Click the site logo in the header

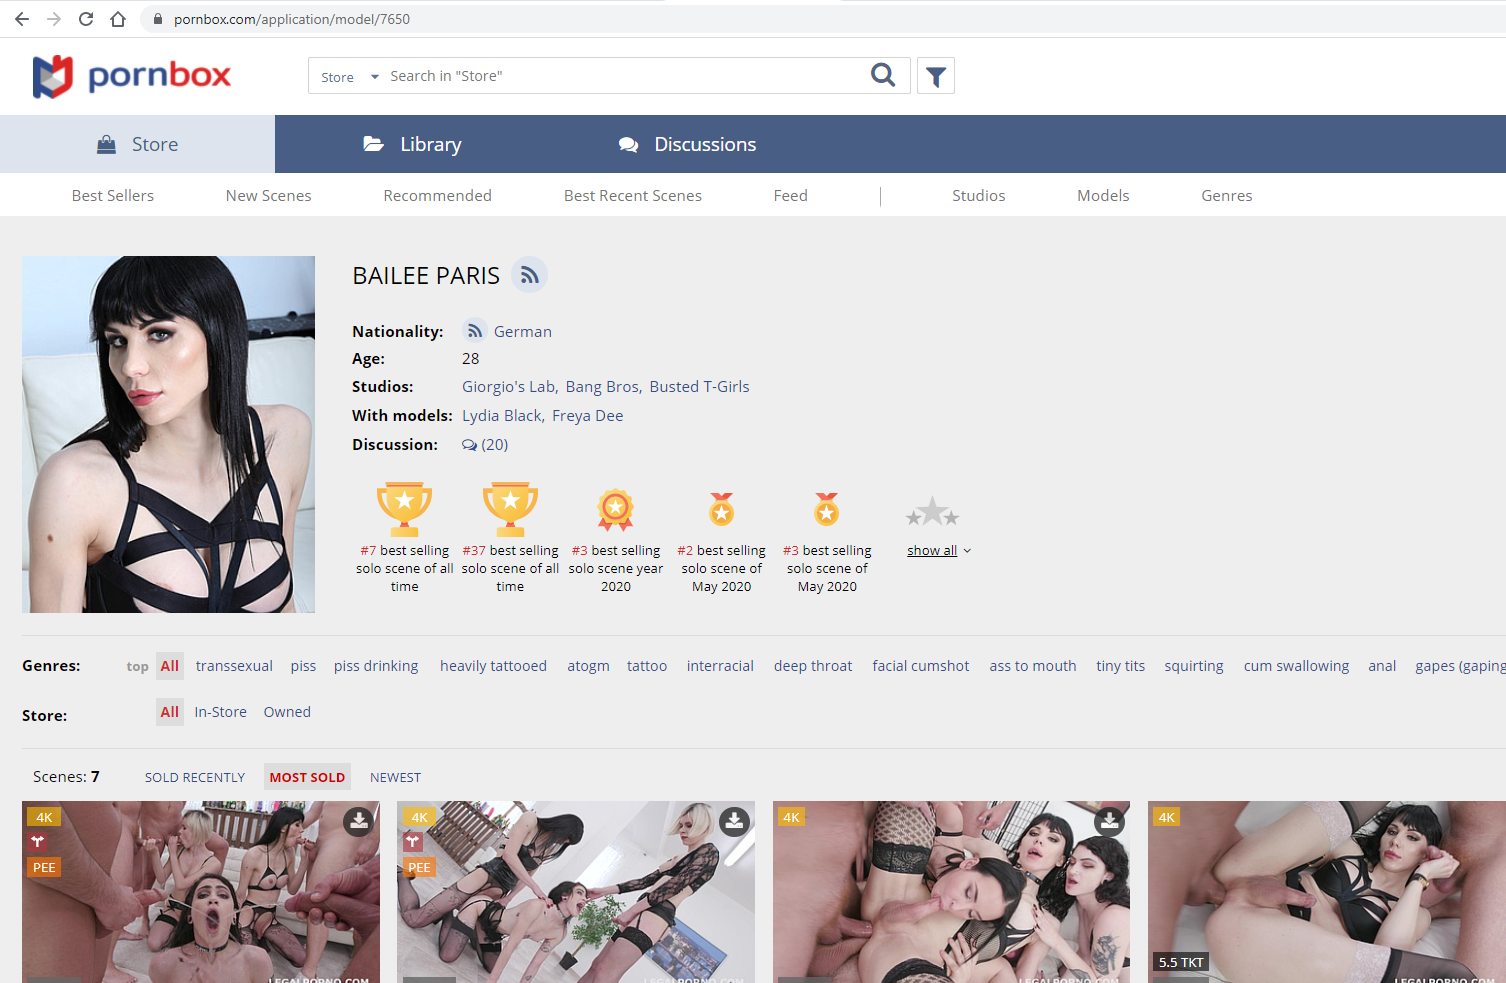132,76
